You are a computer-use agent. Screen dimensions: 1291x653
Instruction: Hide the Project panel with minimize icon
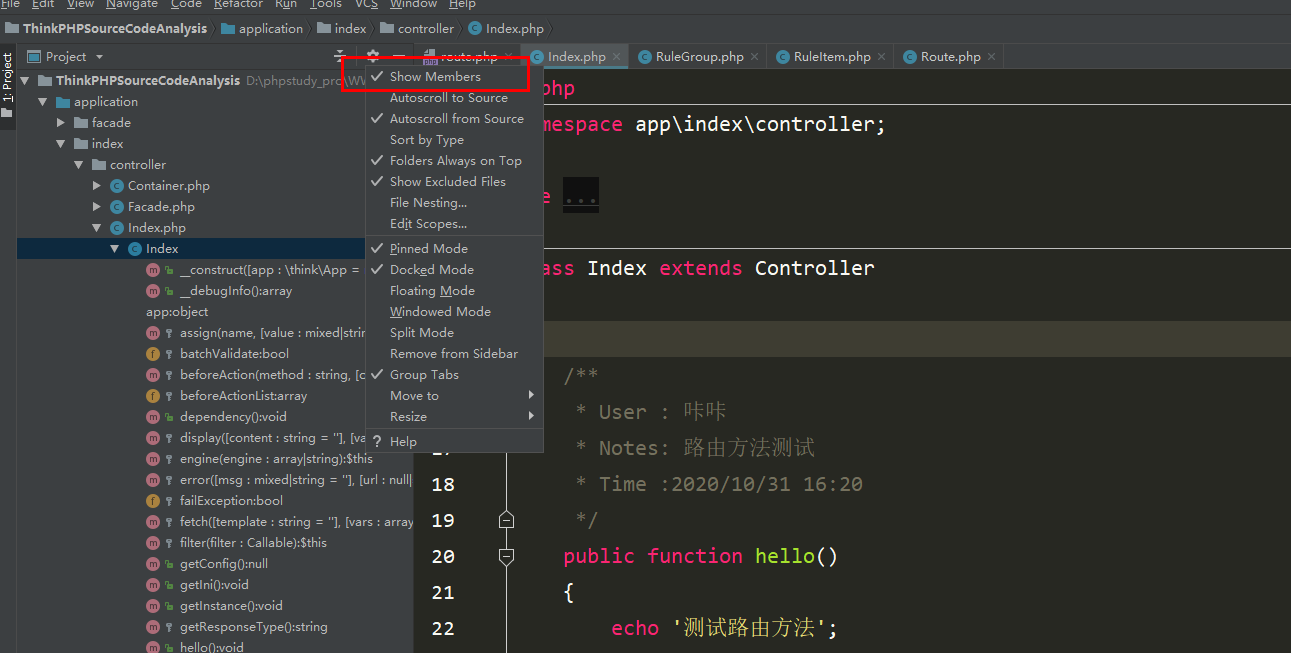pos(398,56)
